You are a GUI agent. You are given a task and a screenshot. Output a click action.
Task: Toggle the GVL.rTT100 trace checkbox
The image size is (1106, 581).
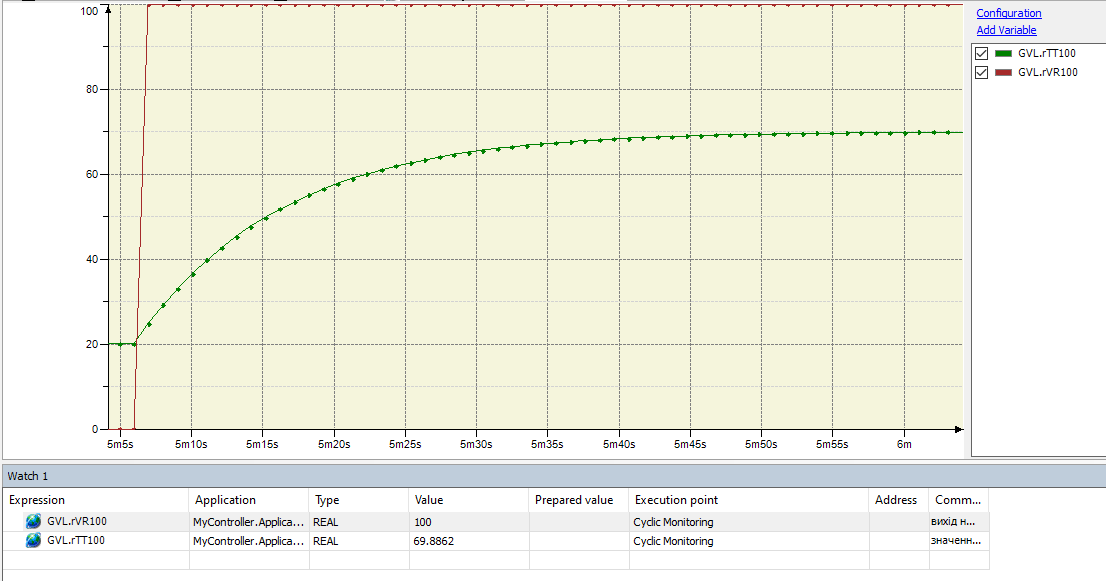[x=981, y=54]
